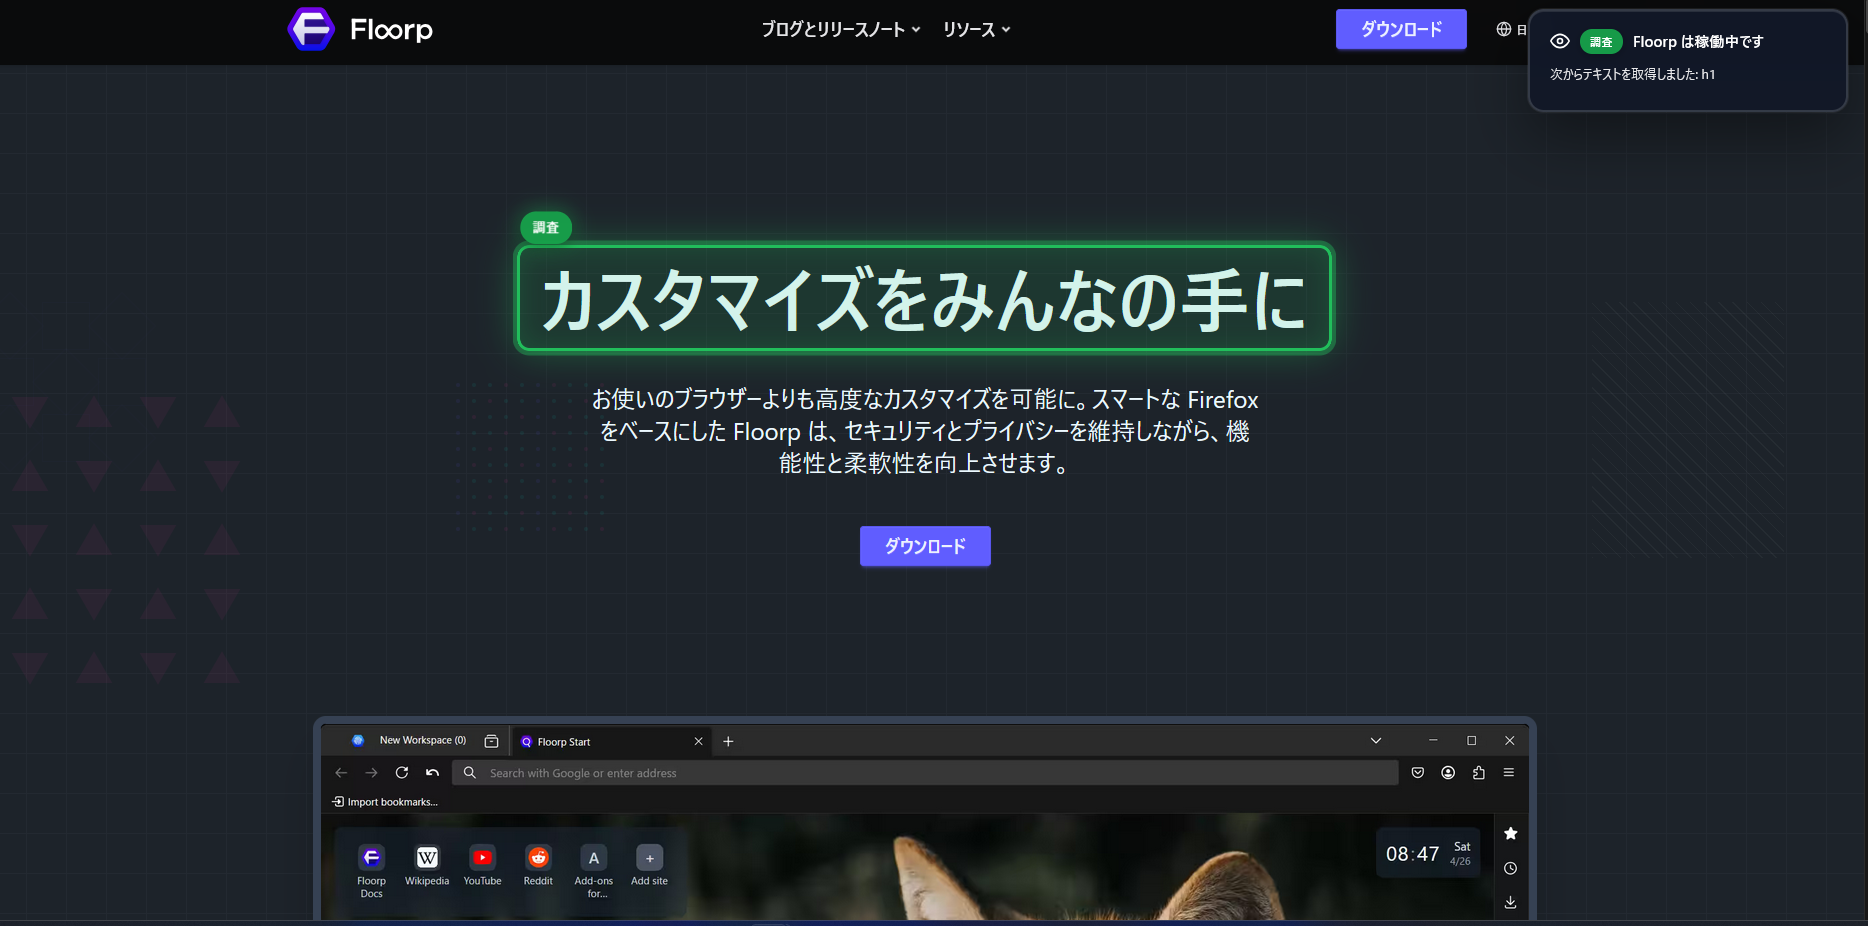Click the Import bookmarks link

point(385,801)
